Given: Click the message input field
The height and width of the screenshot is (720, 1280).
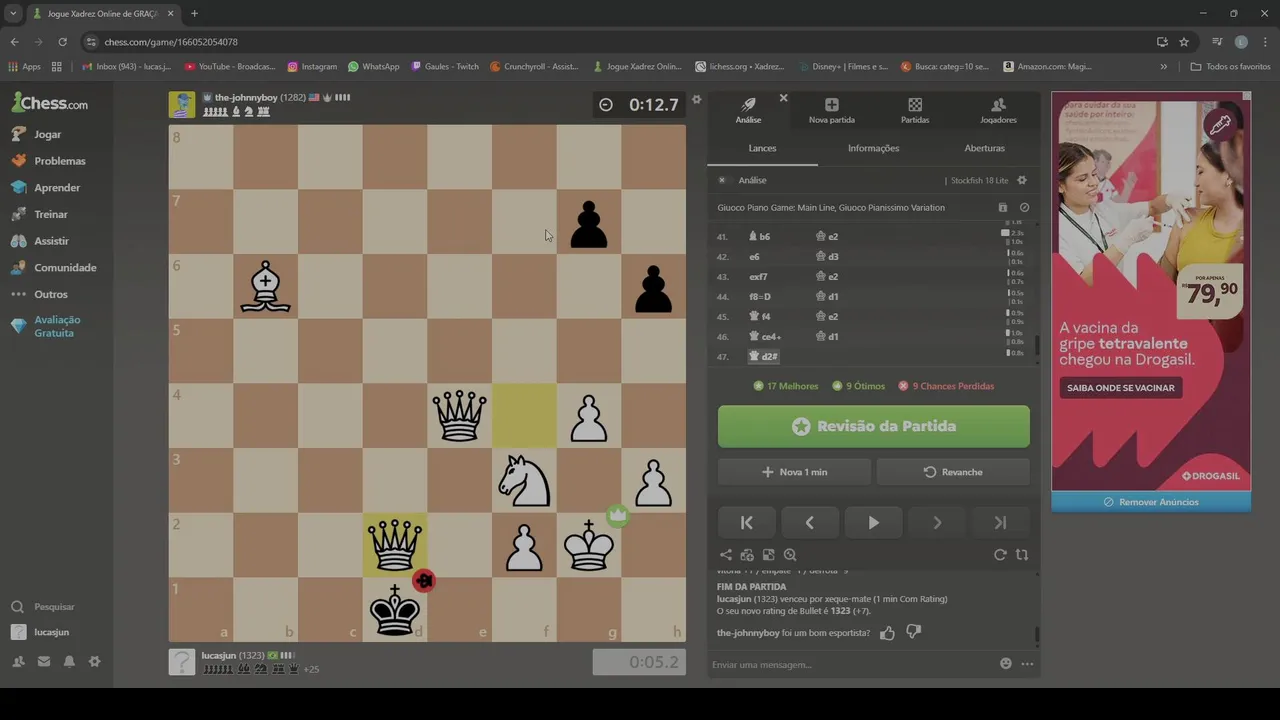Looking at the screenshot, I should point(850,664).
